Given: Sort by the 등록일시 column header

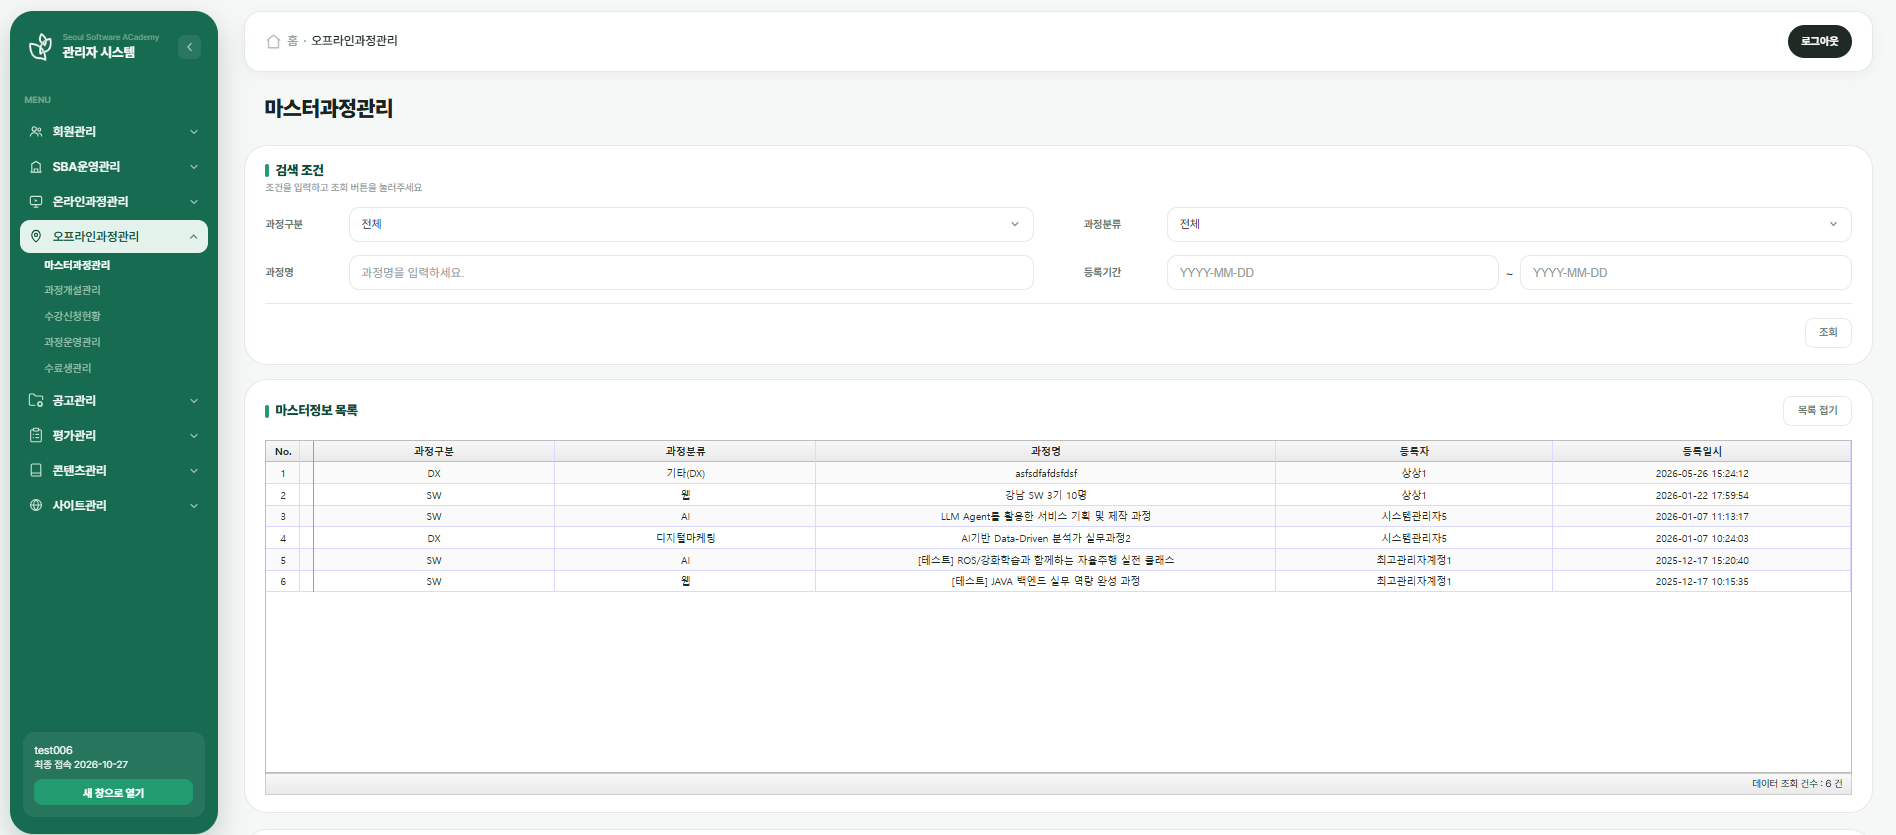Looking at the screenshot, I should point(1702,451).
